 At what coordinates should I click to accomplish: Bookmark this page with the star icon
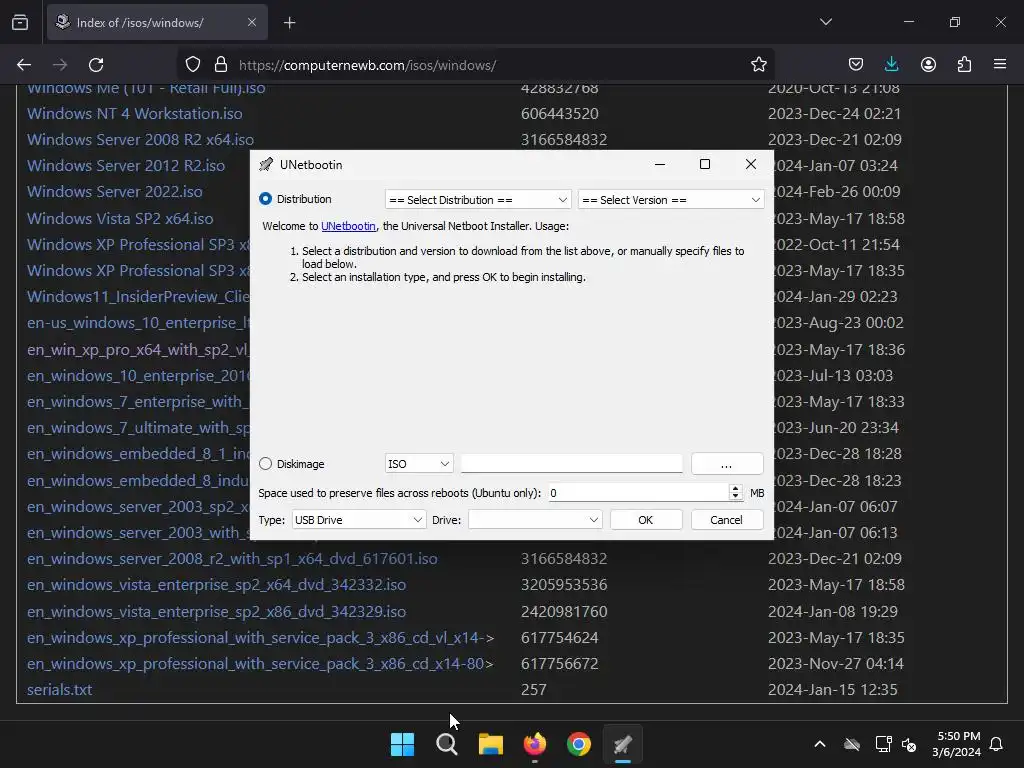(759, 65)
